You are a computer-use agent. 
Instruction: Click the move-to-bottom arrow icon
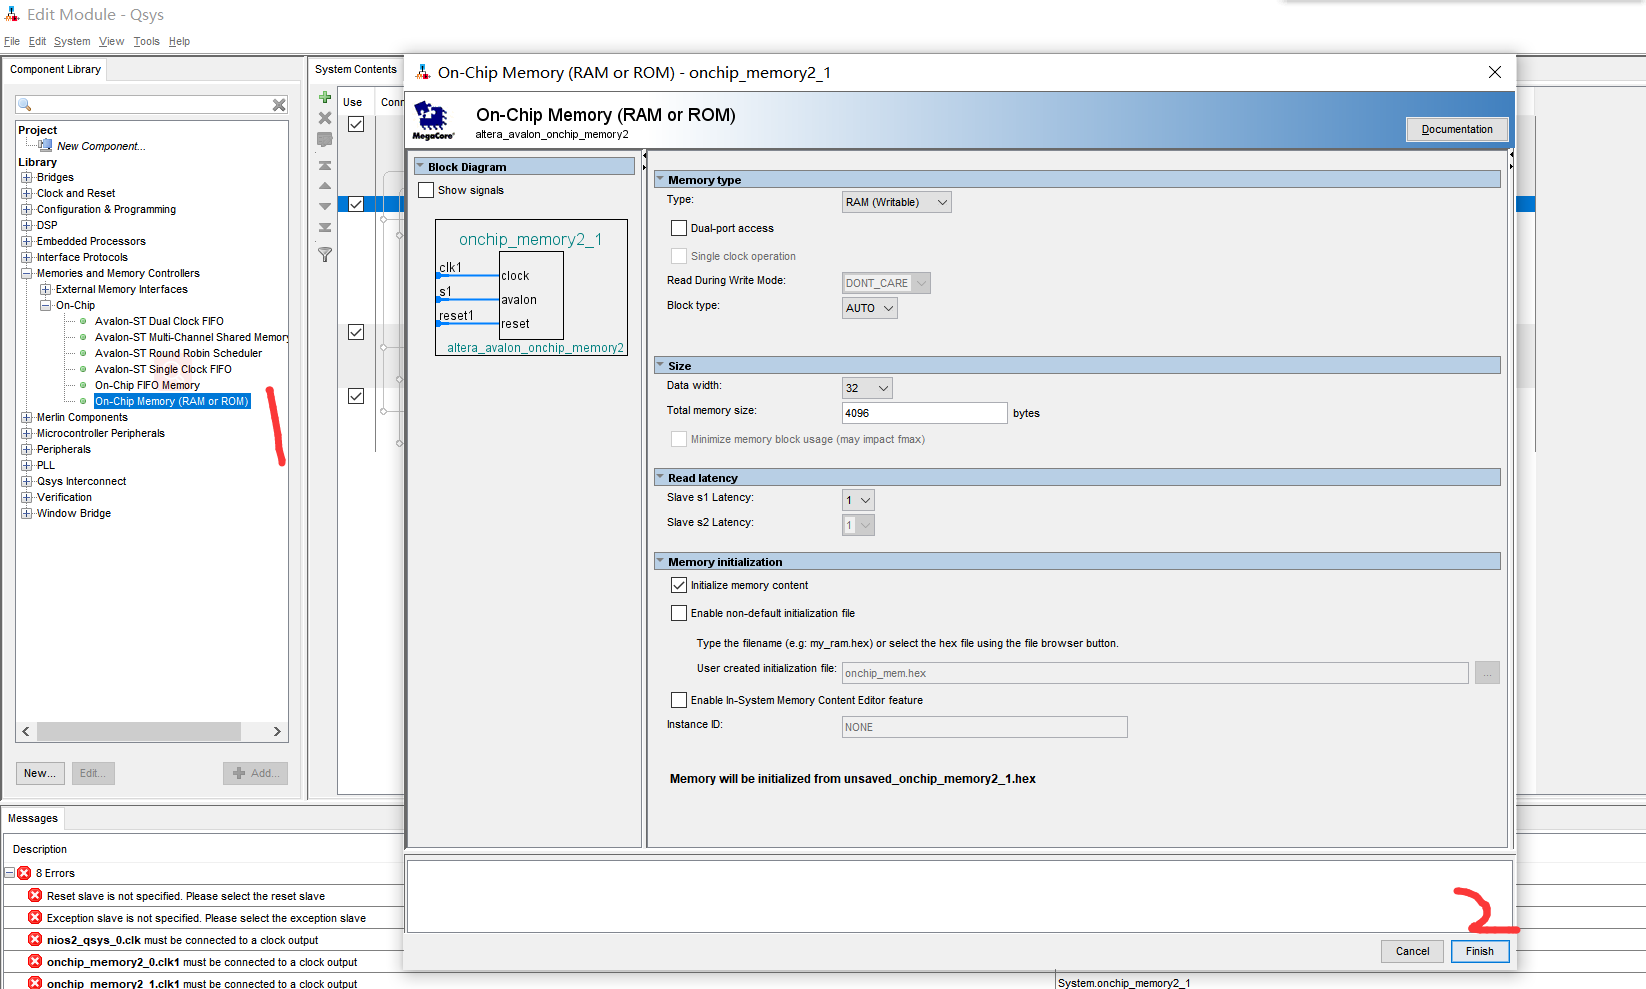click(x=325, y=227)
